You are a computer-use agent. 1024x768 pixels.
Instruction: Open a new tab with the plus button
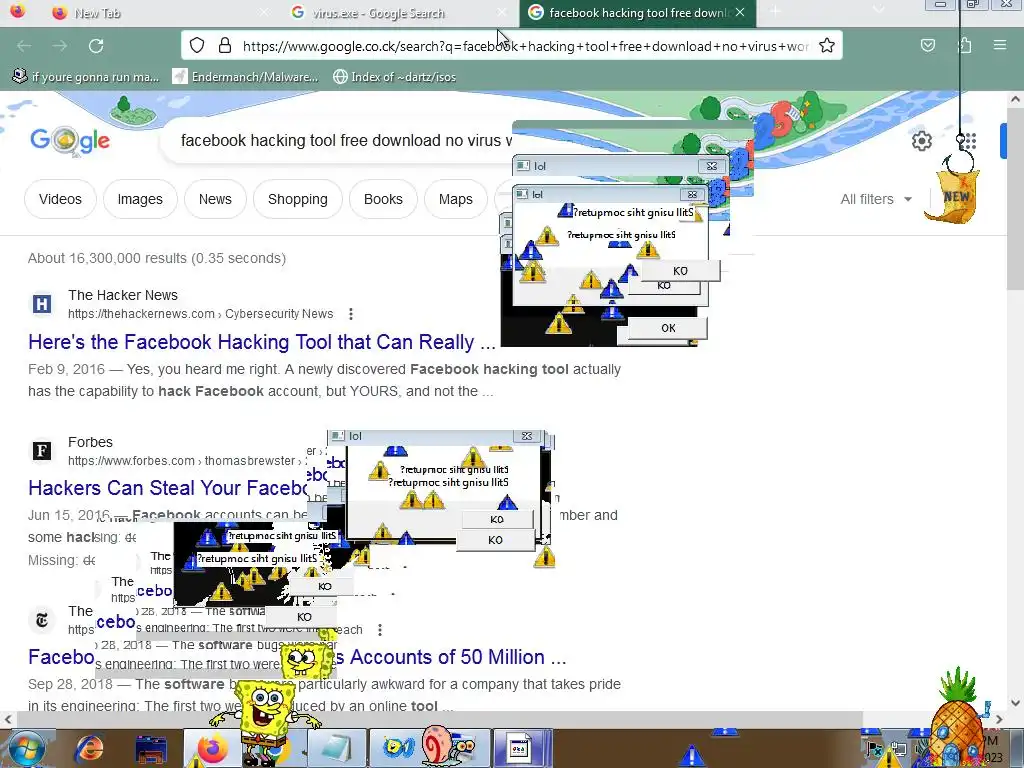tap(775, 12)
